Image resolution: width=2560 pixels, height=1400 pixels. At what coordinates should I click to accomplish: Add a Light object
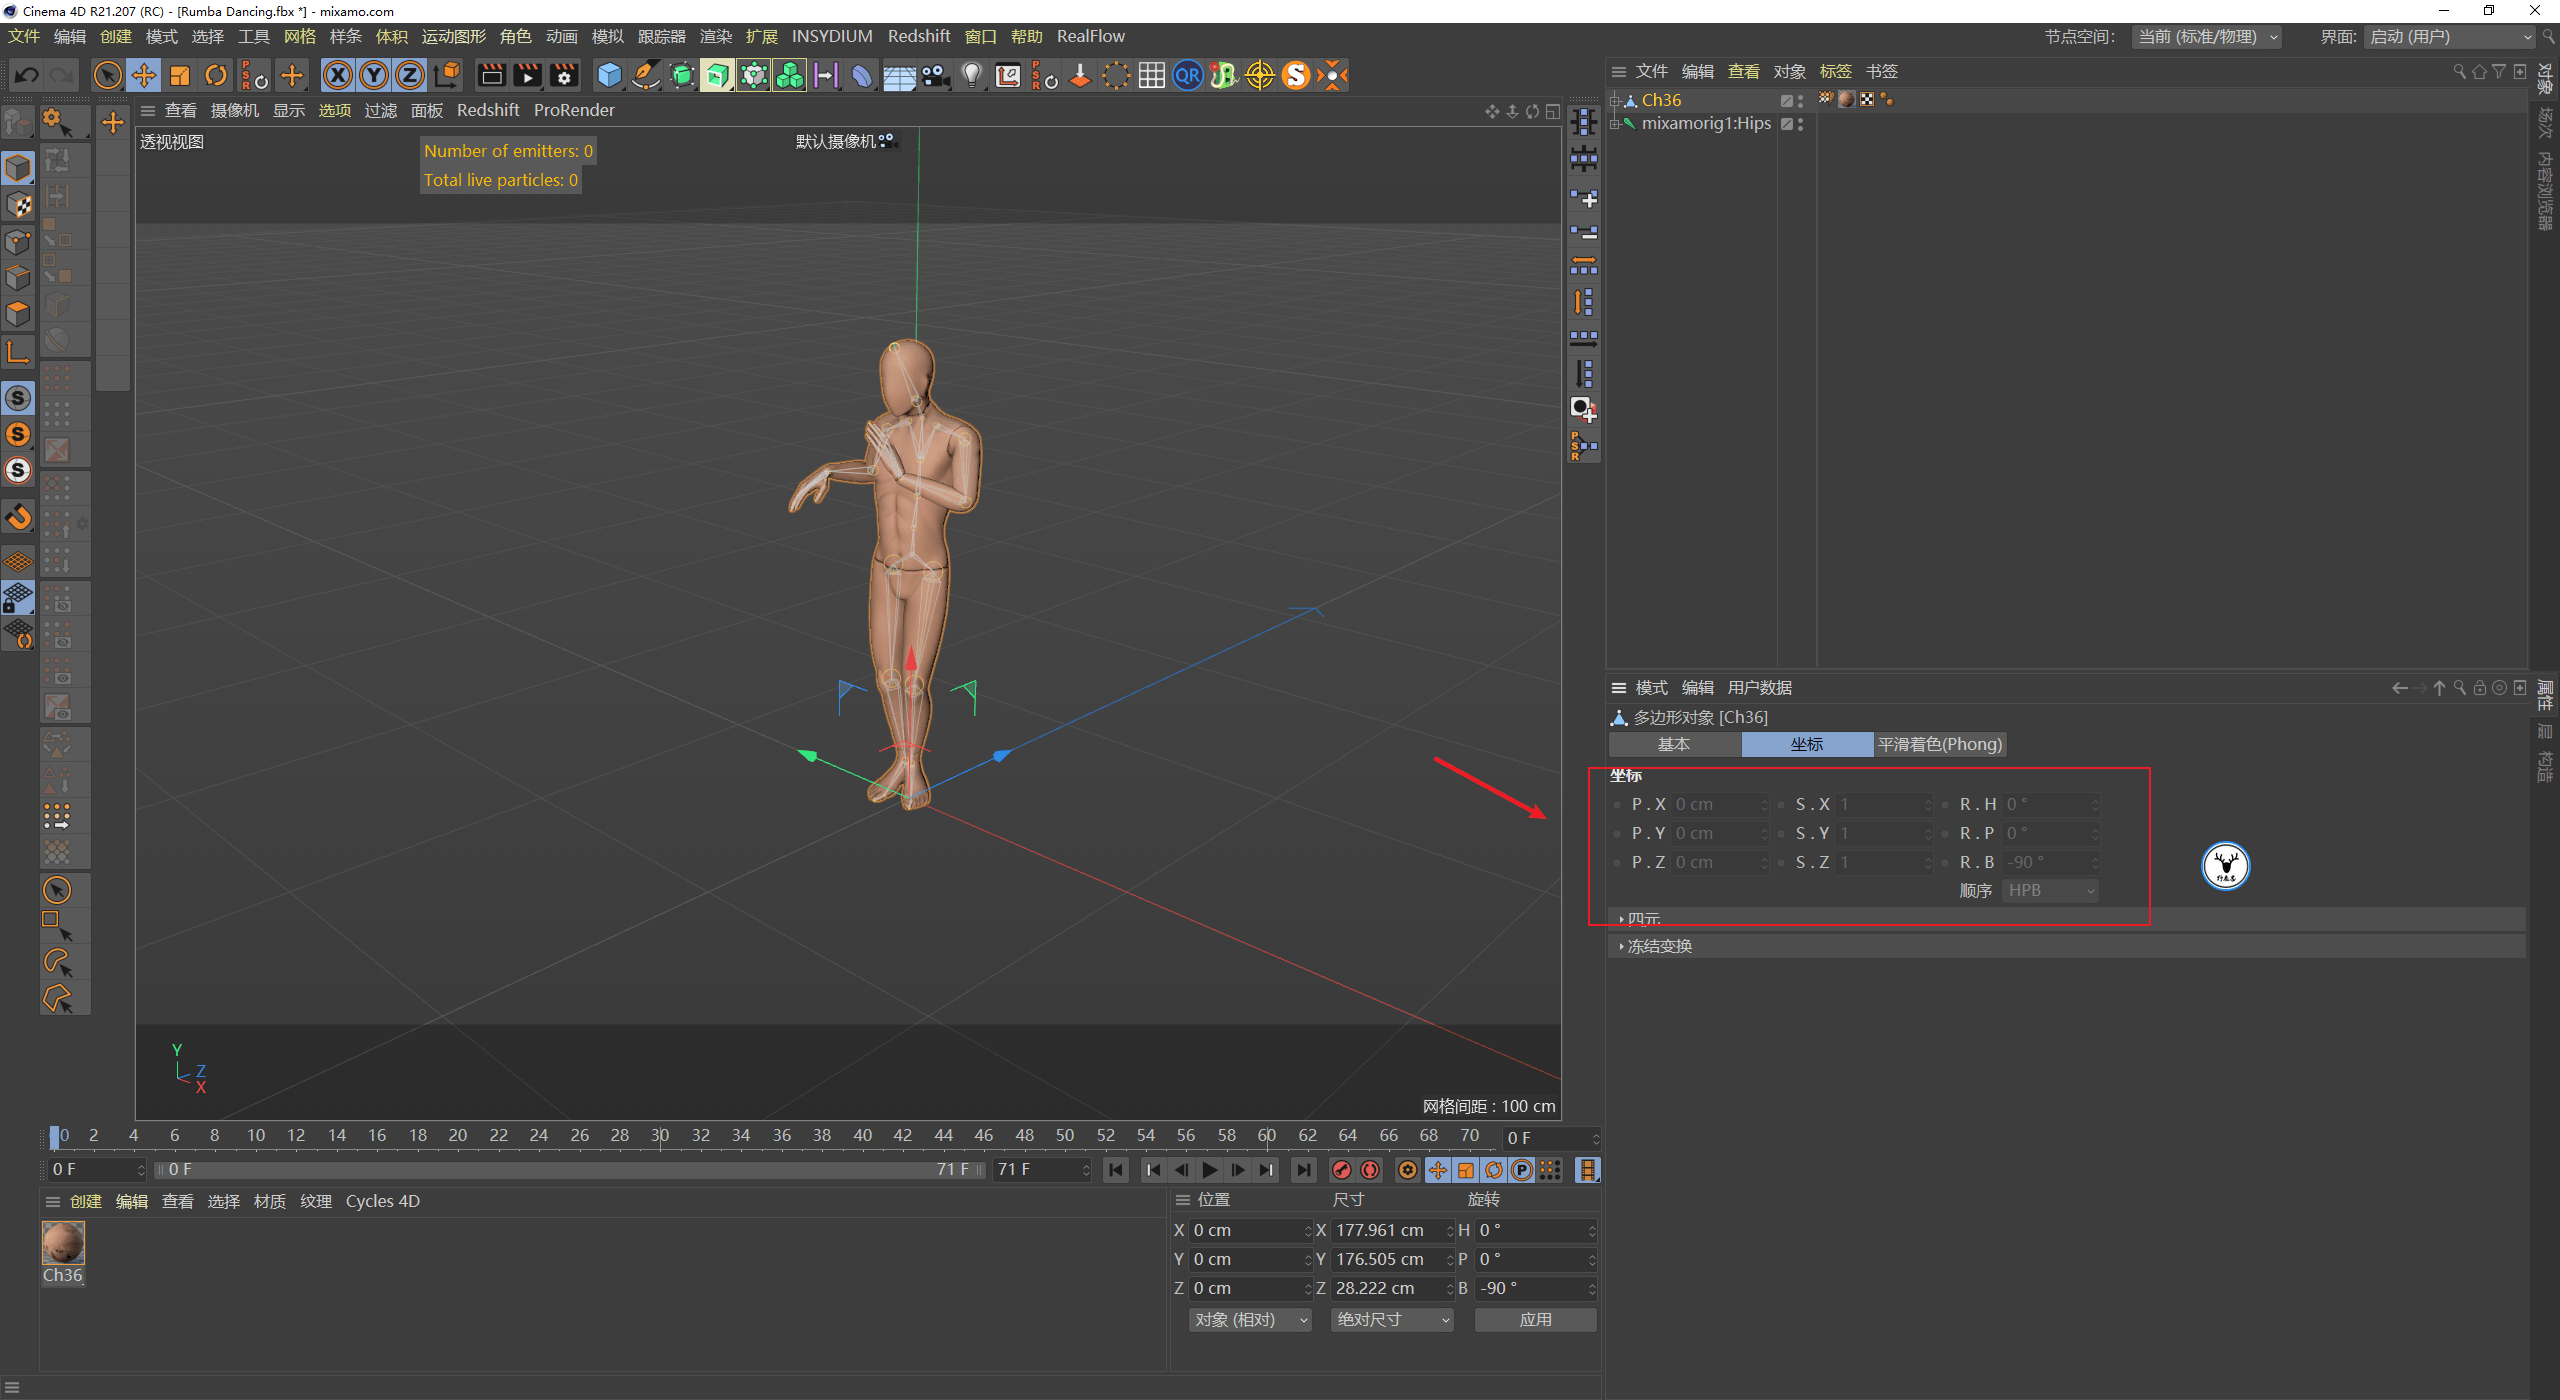(x=971, y=75)
